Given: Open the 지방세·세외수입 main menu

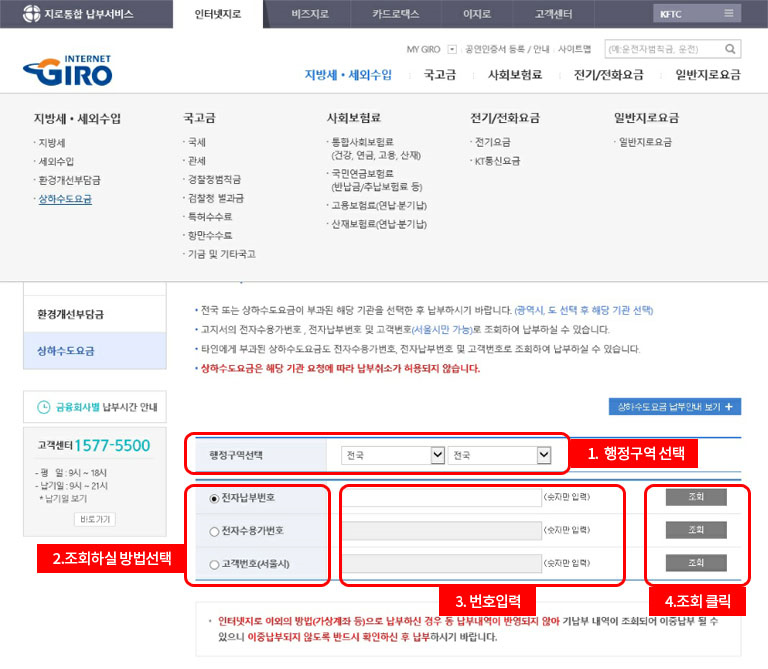Looking at the screenshot, I should (348, 75).
